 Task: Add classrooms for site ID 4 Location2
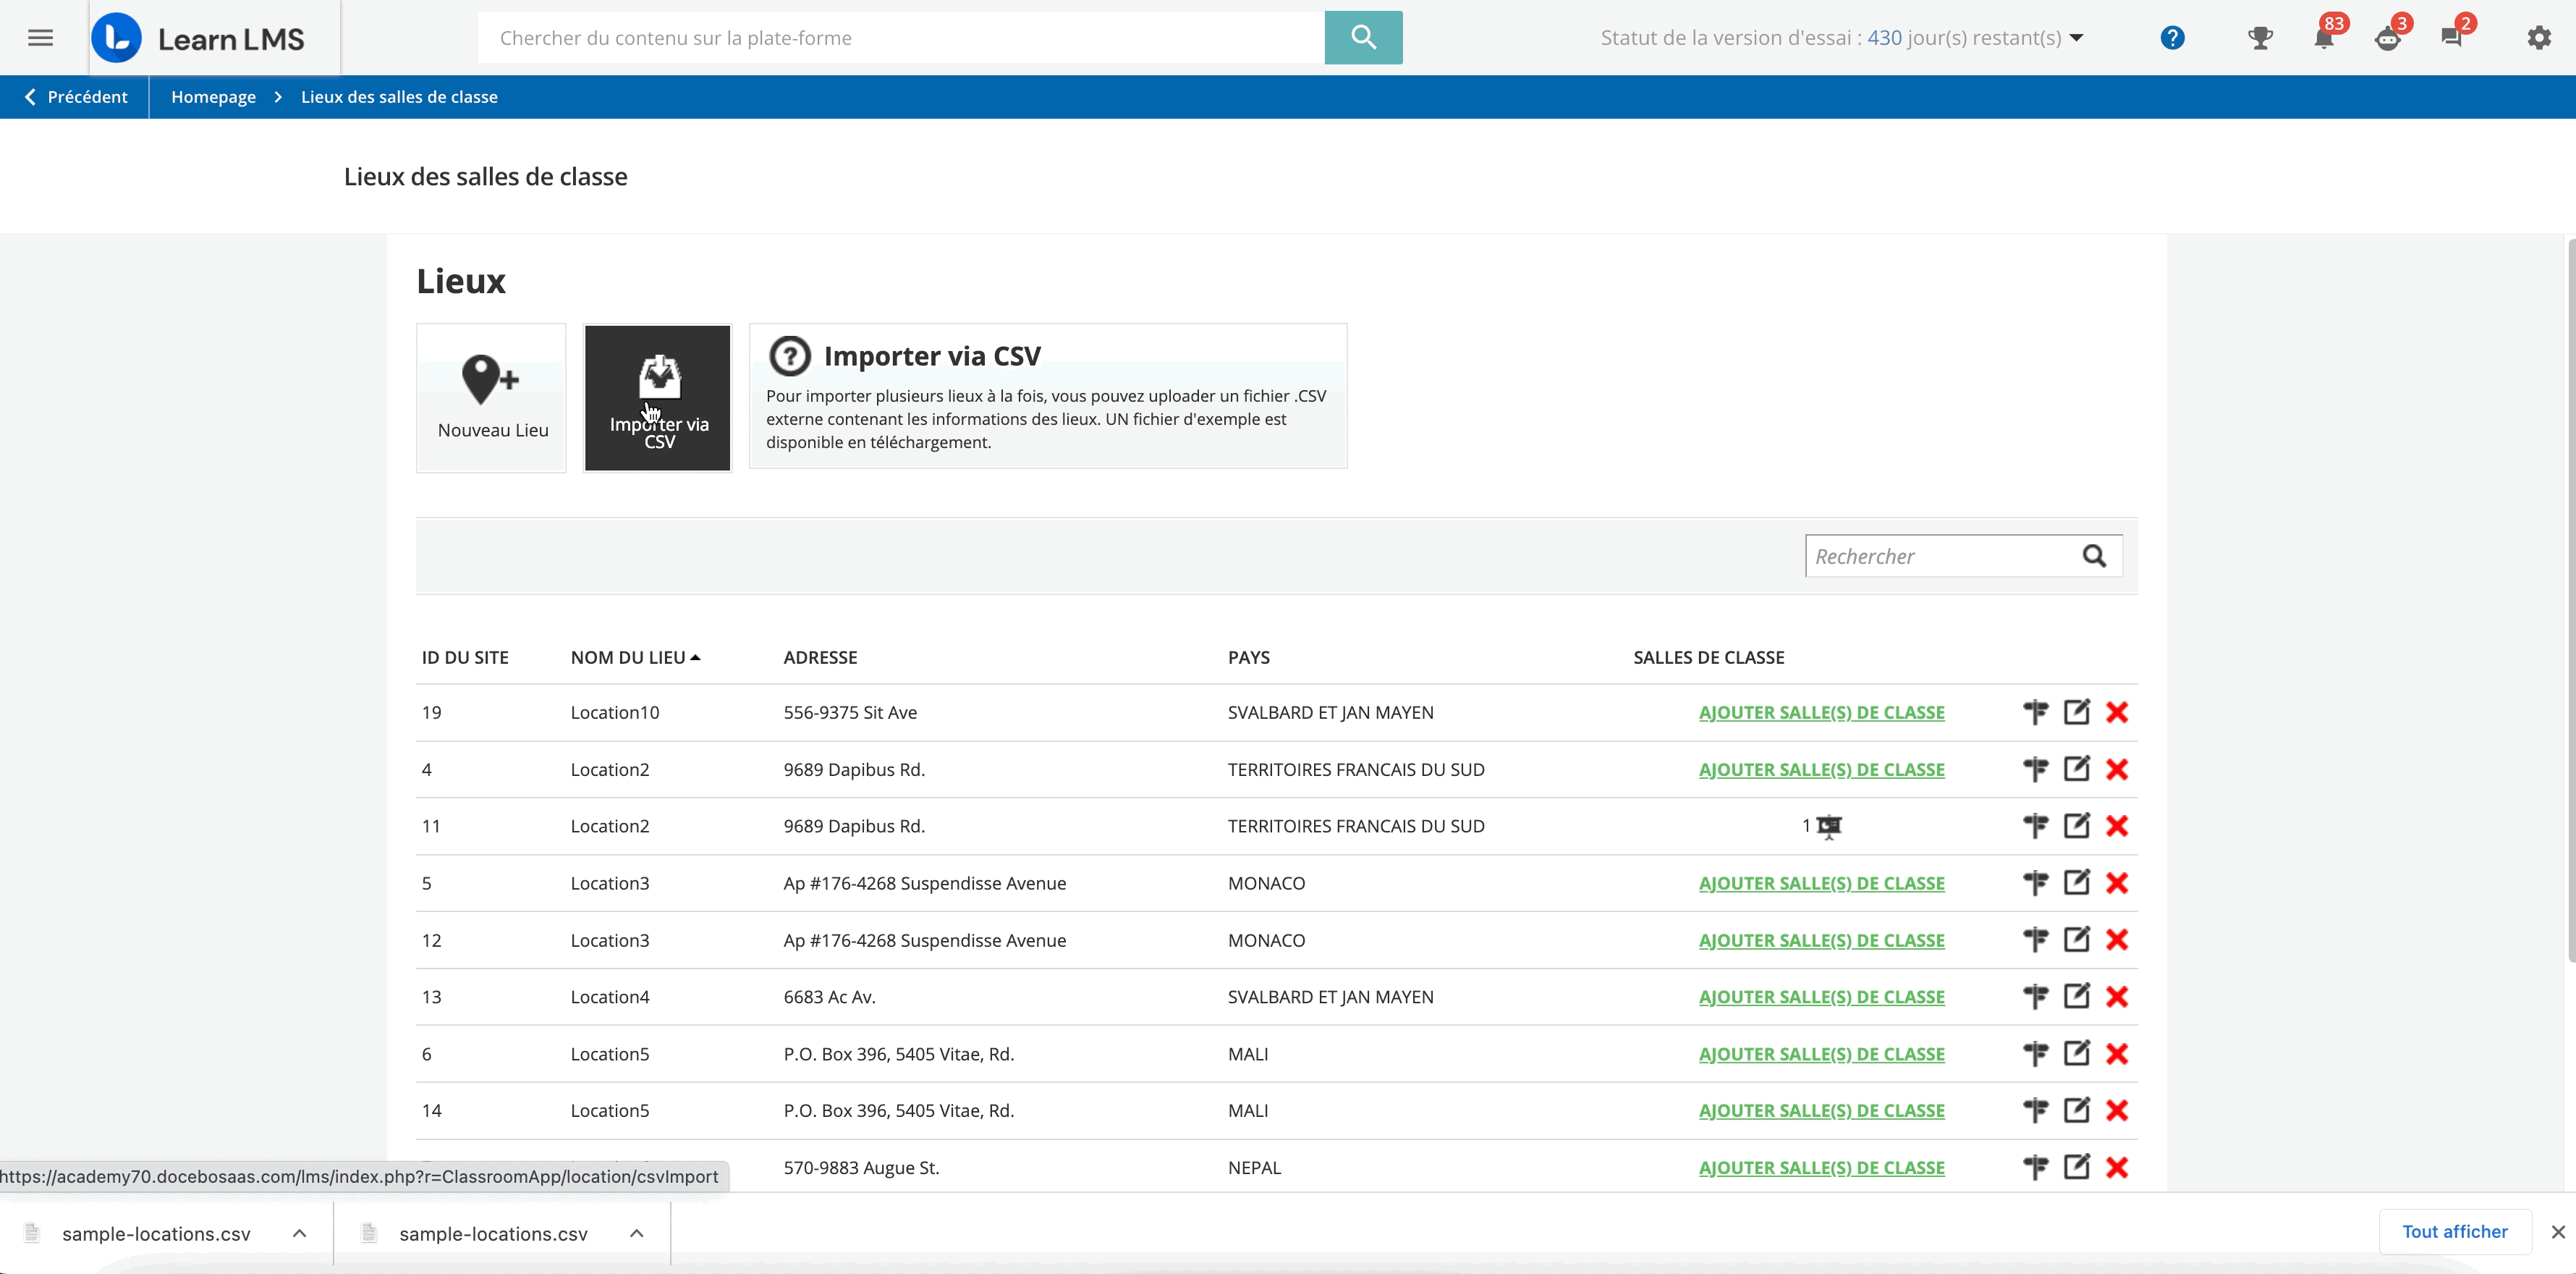point(1821,769)
